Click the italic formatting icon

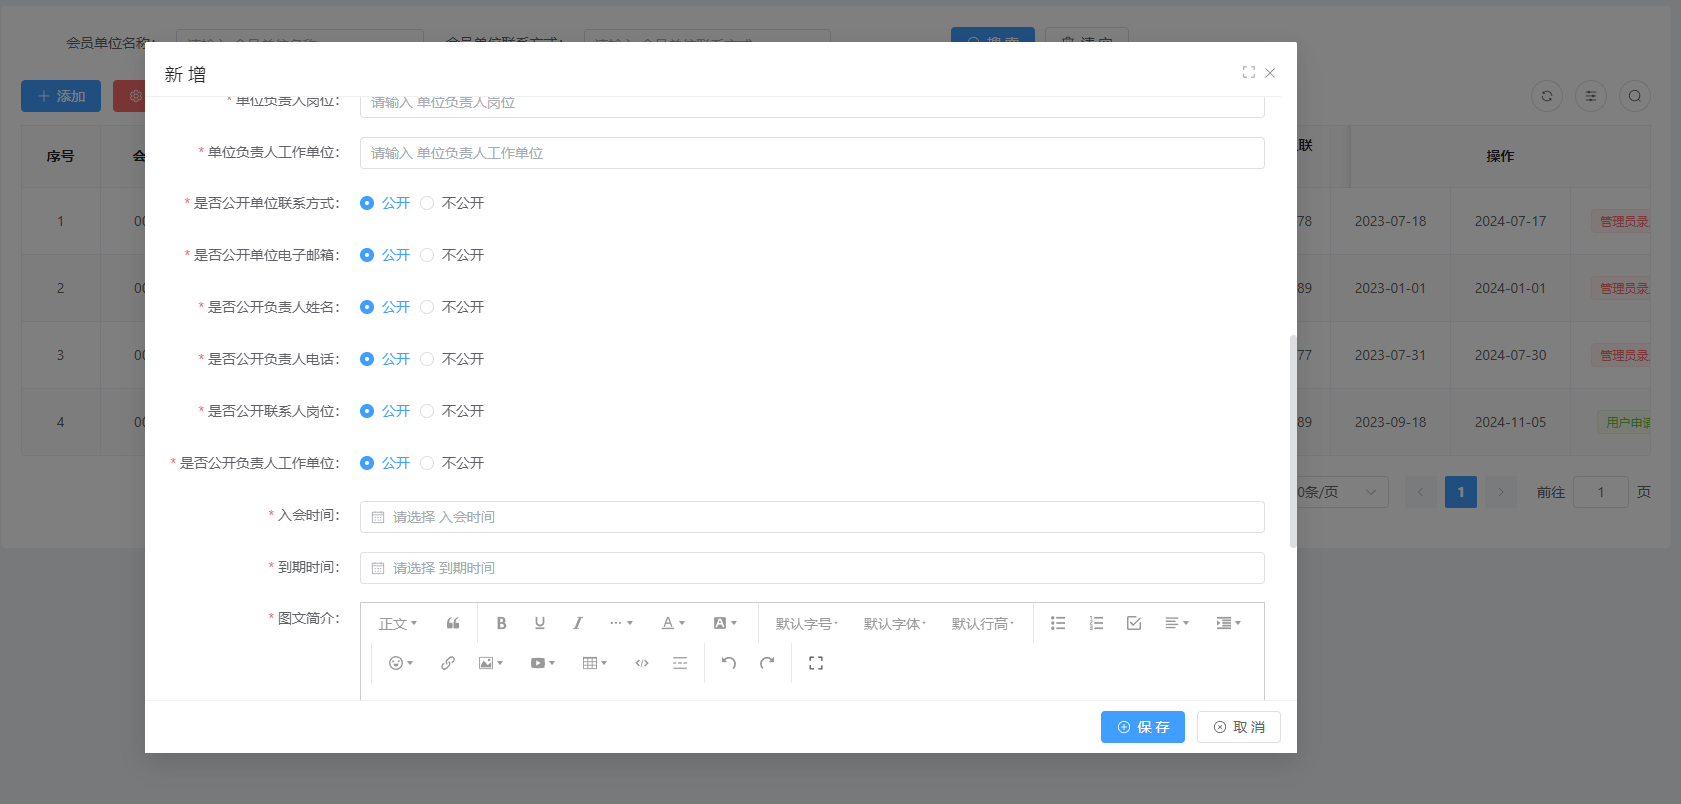point(577,623)
